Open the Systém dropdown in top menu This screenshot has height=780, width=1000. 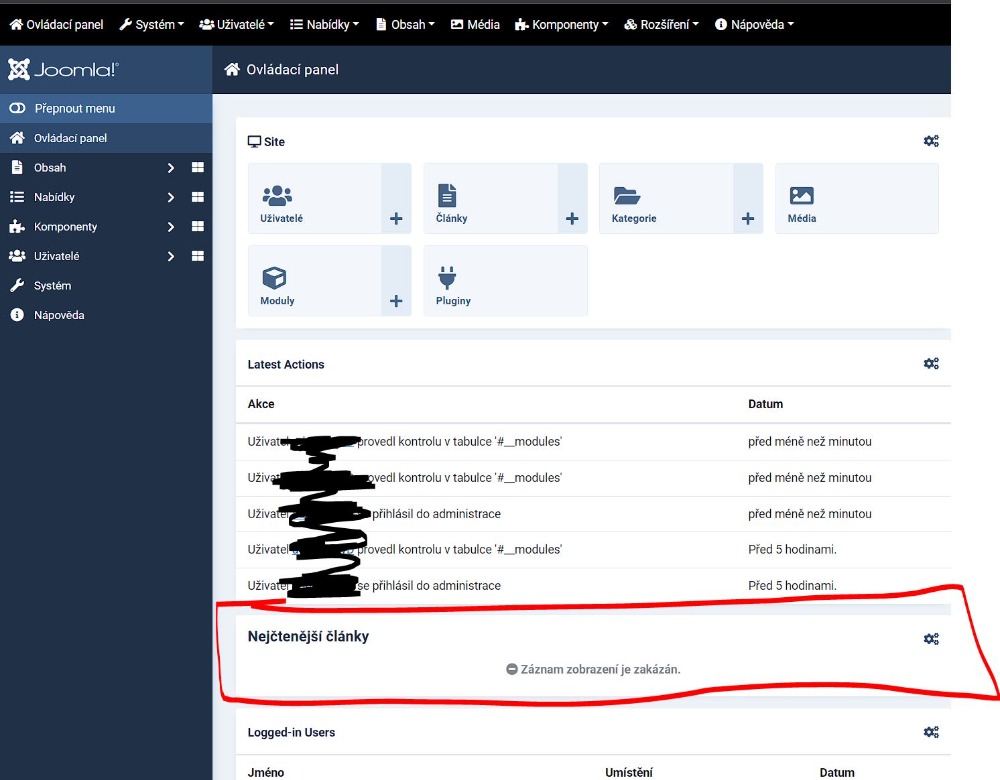(152, 24)
